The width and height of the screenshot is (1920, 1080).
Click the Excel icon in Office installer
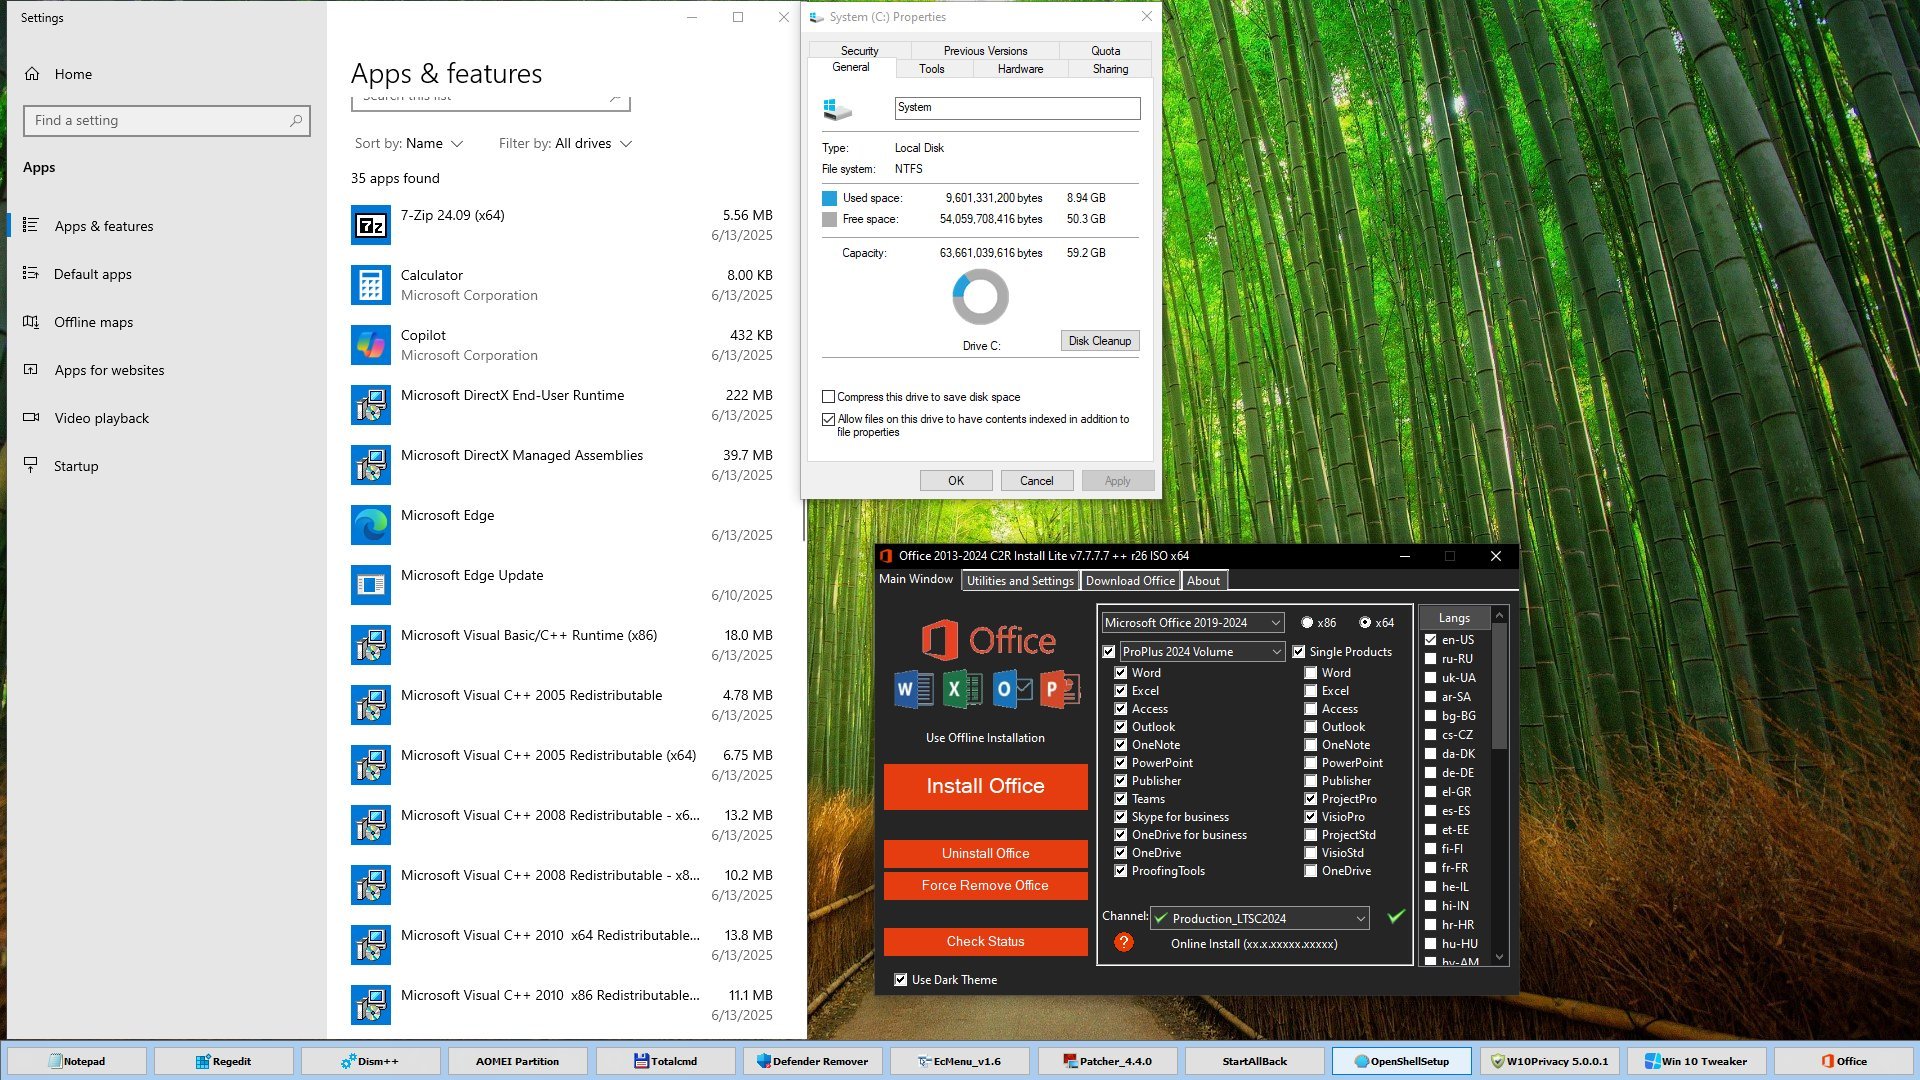tap(962, 689)
